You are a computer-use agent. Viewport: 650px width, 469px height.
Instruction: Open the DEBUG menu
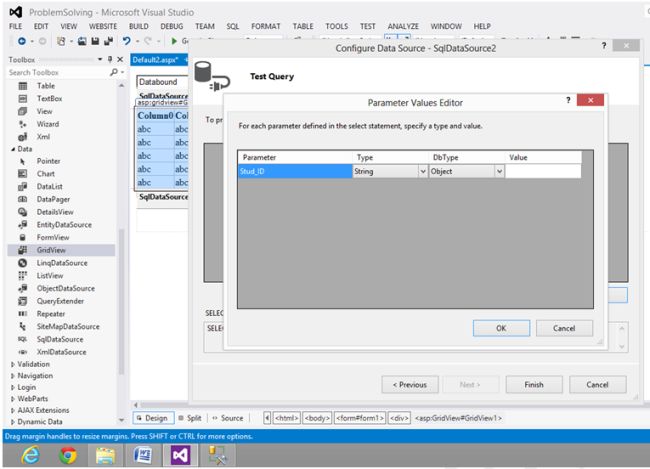pyautogui.click(x=172, y=26)
